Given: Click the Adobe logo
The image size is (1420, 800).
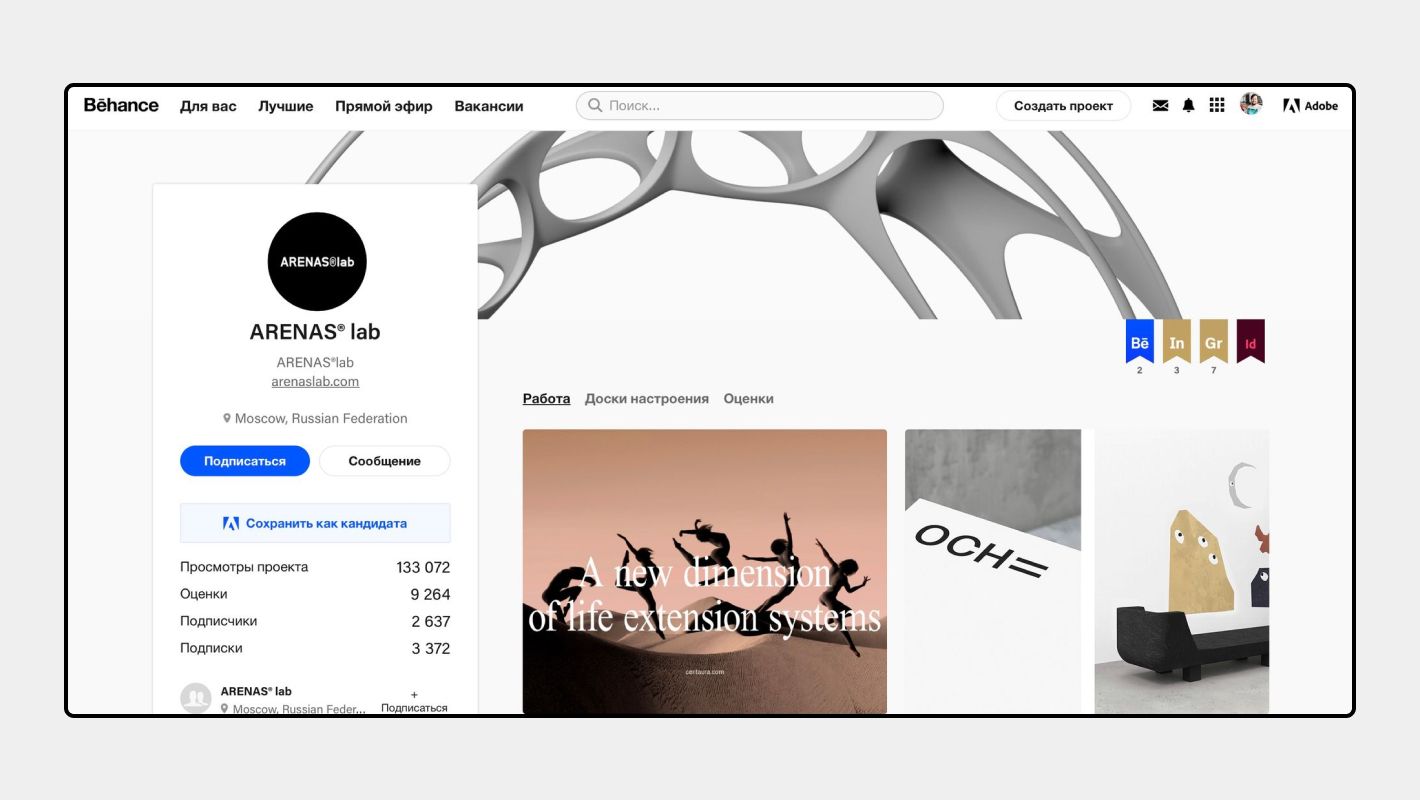Looking at the screenshot, I should click(x=1312, y=105).
